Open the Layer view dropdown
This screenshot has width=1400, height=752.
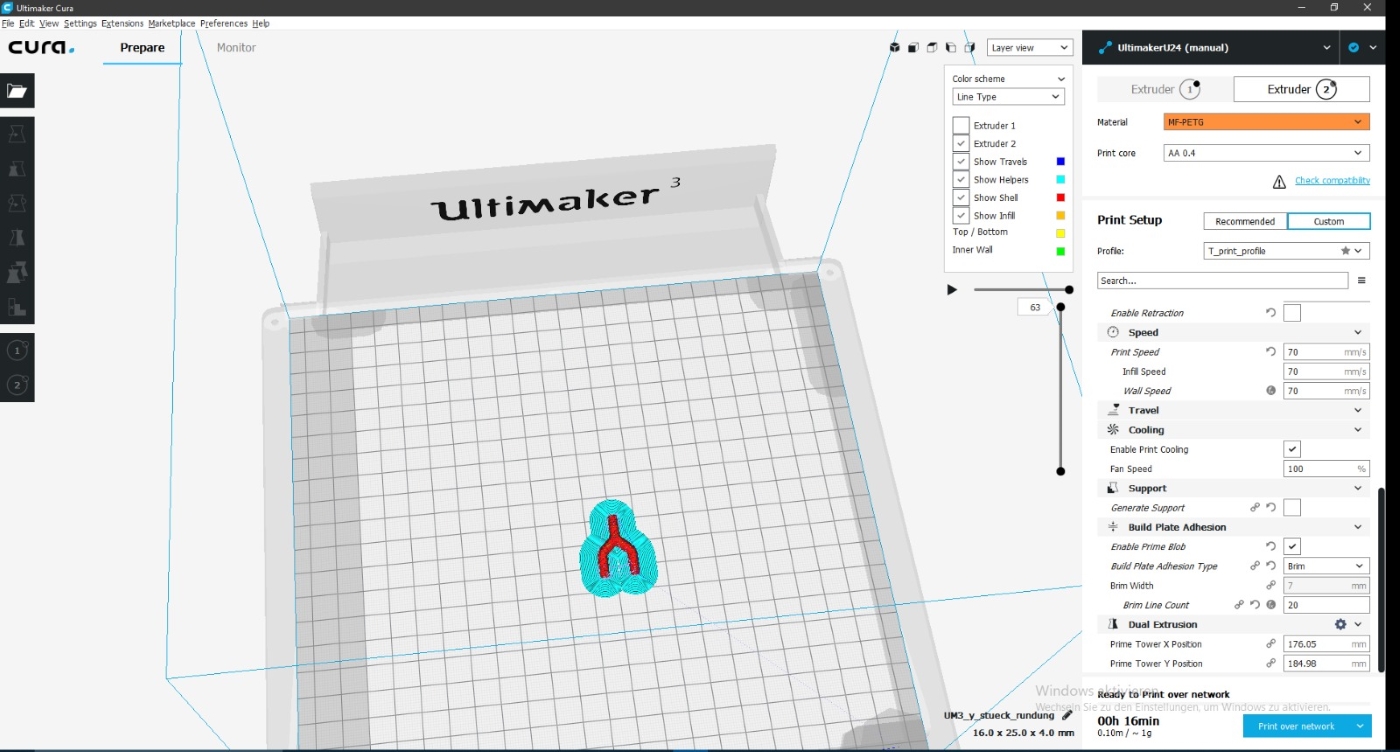1029,48
